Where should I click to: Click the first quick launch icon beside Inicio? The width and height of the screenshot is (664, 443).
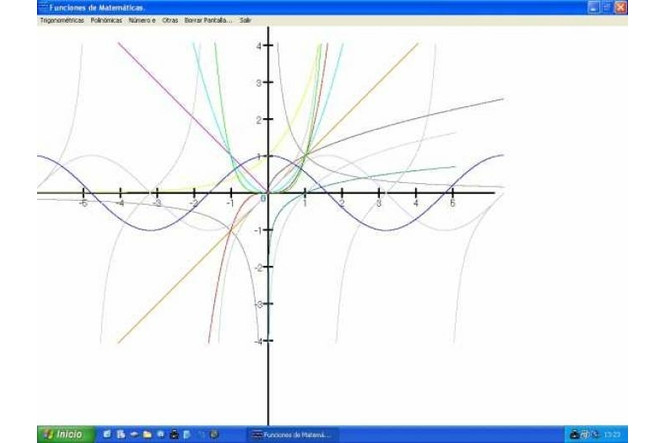pyautogui.click(x=107, y=434)
